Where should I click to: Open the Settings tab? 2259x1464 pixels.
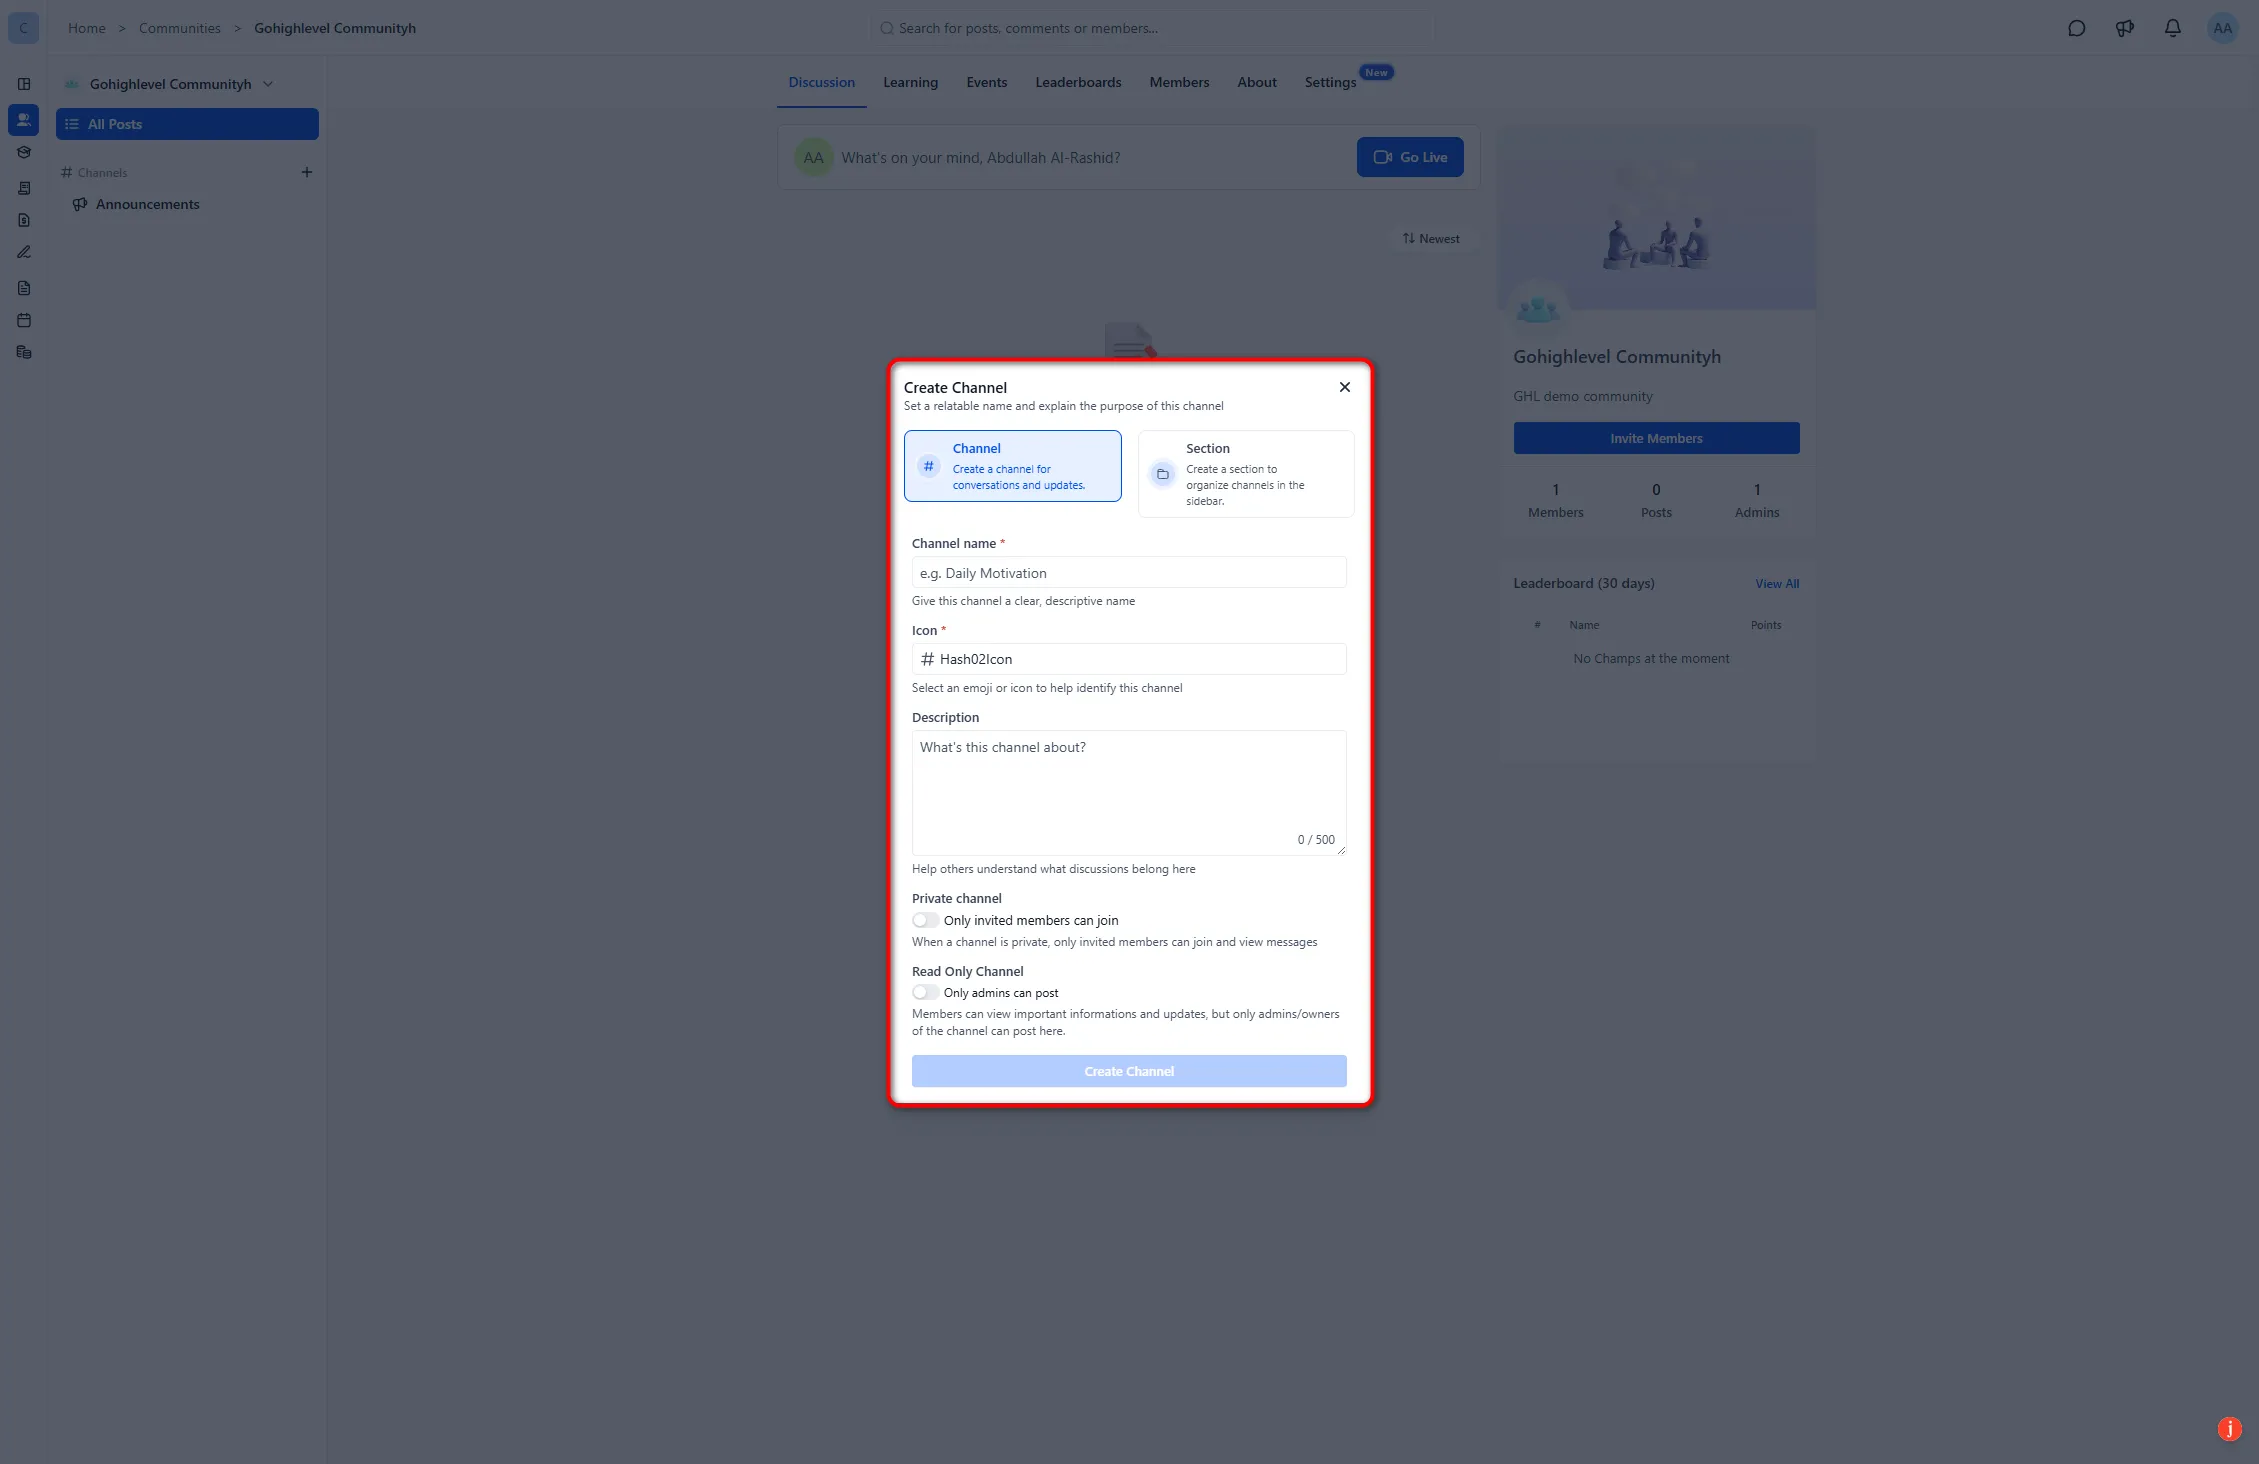click(x=1330, y=82)
